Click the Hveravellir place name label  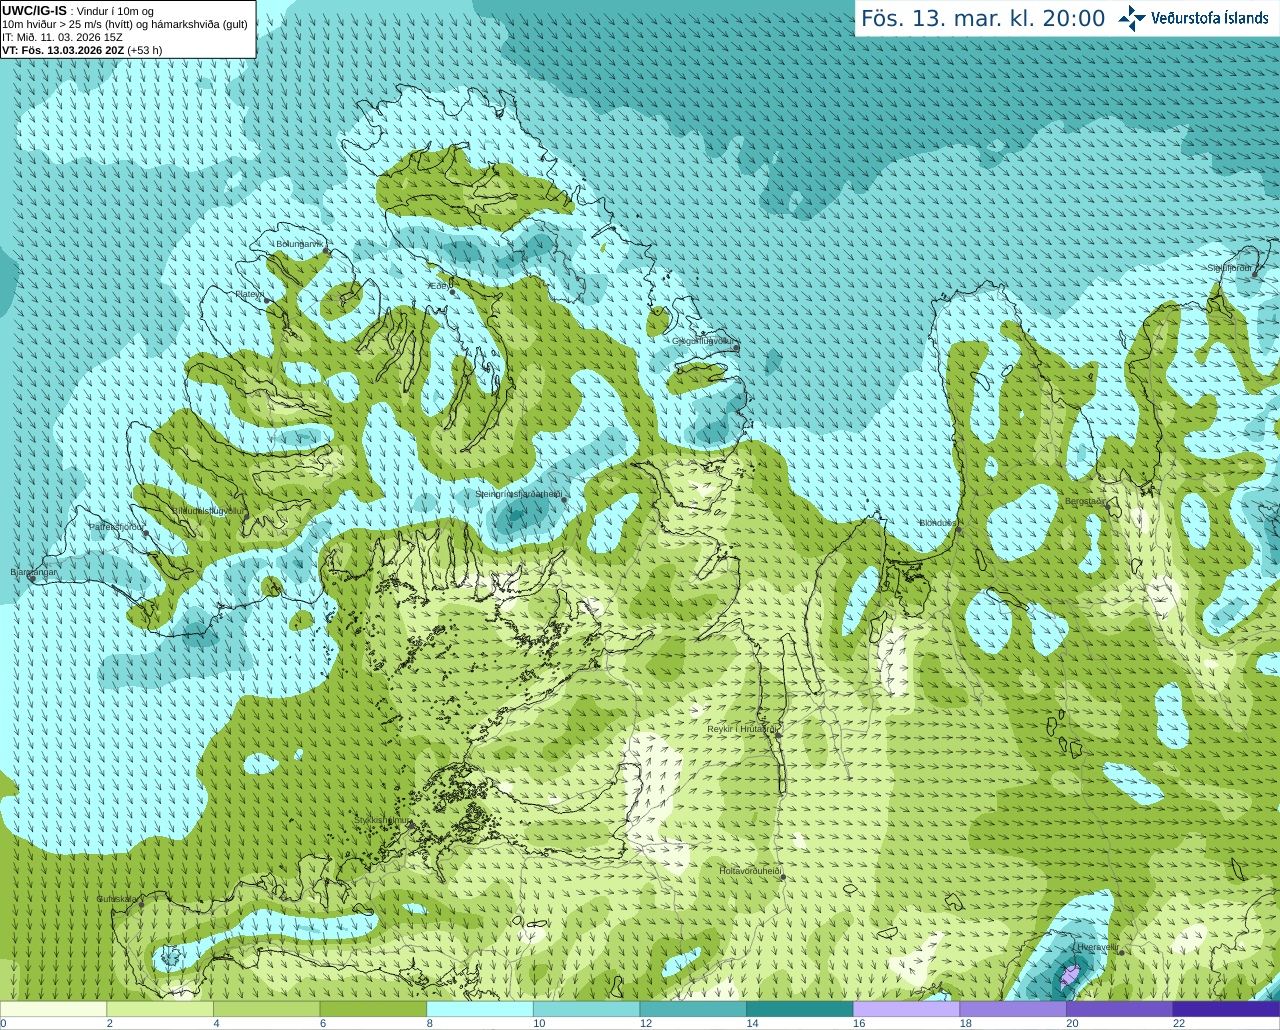click(x=1097, y=946)
